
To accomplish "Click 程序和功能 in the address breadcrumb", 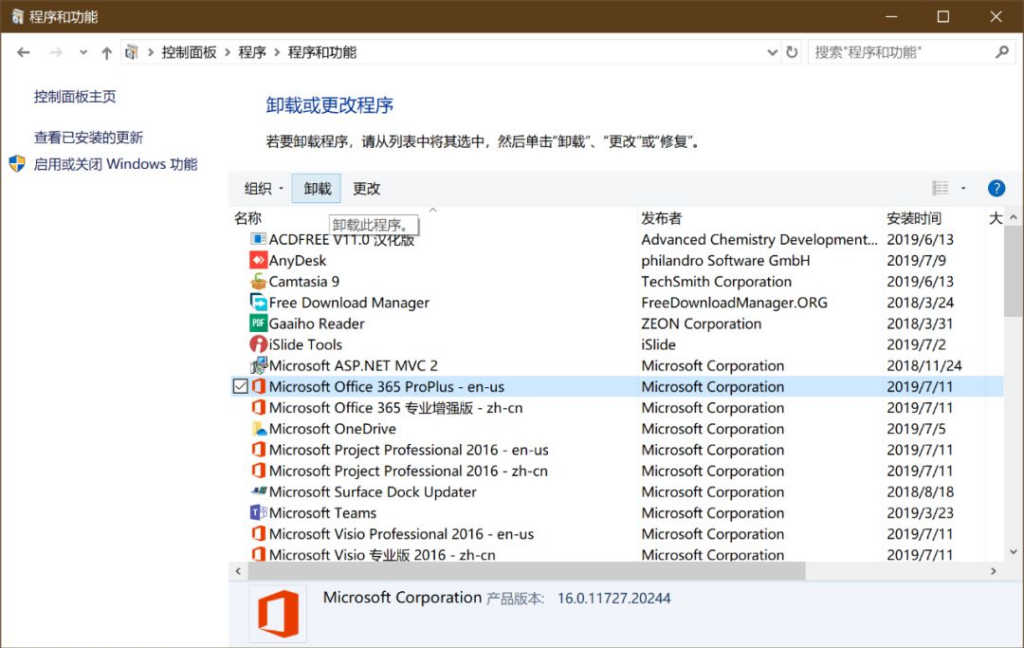I will (322, 52).
